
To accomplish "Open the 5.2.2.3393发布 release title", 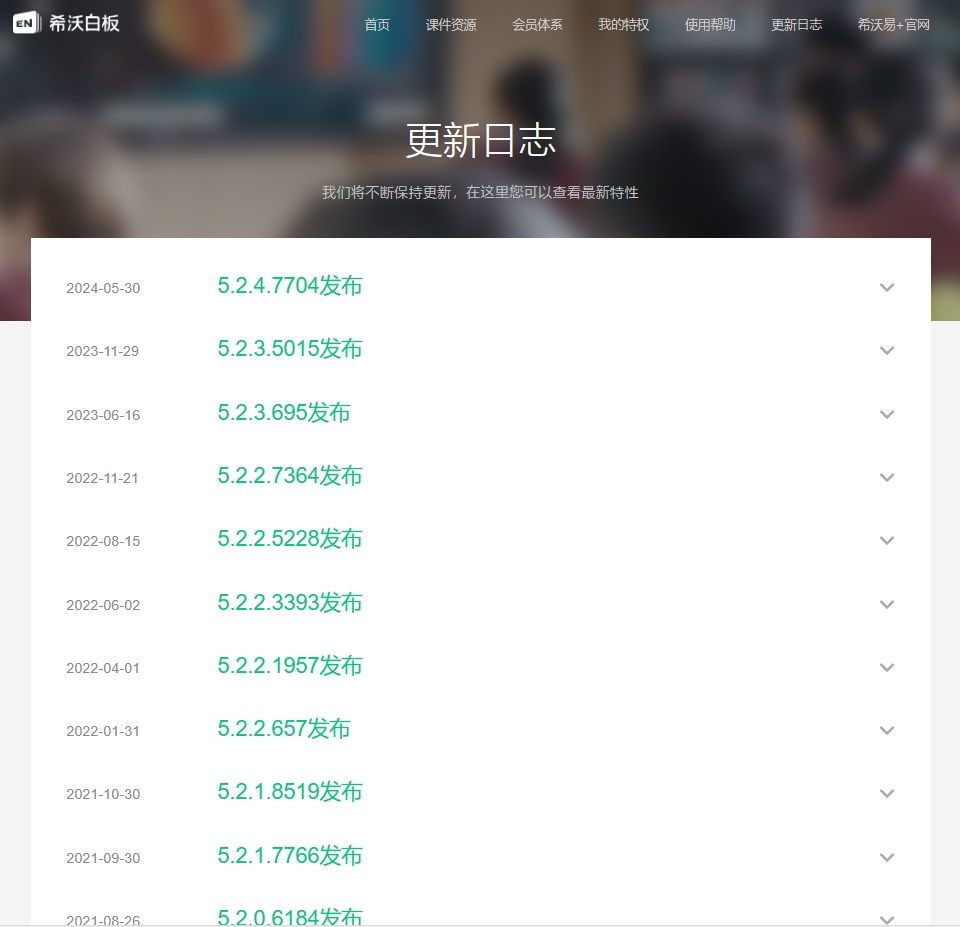I will (x=290, y=602).
